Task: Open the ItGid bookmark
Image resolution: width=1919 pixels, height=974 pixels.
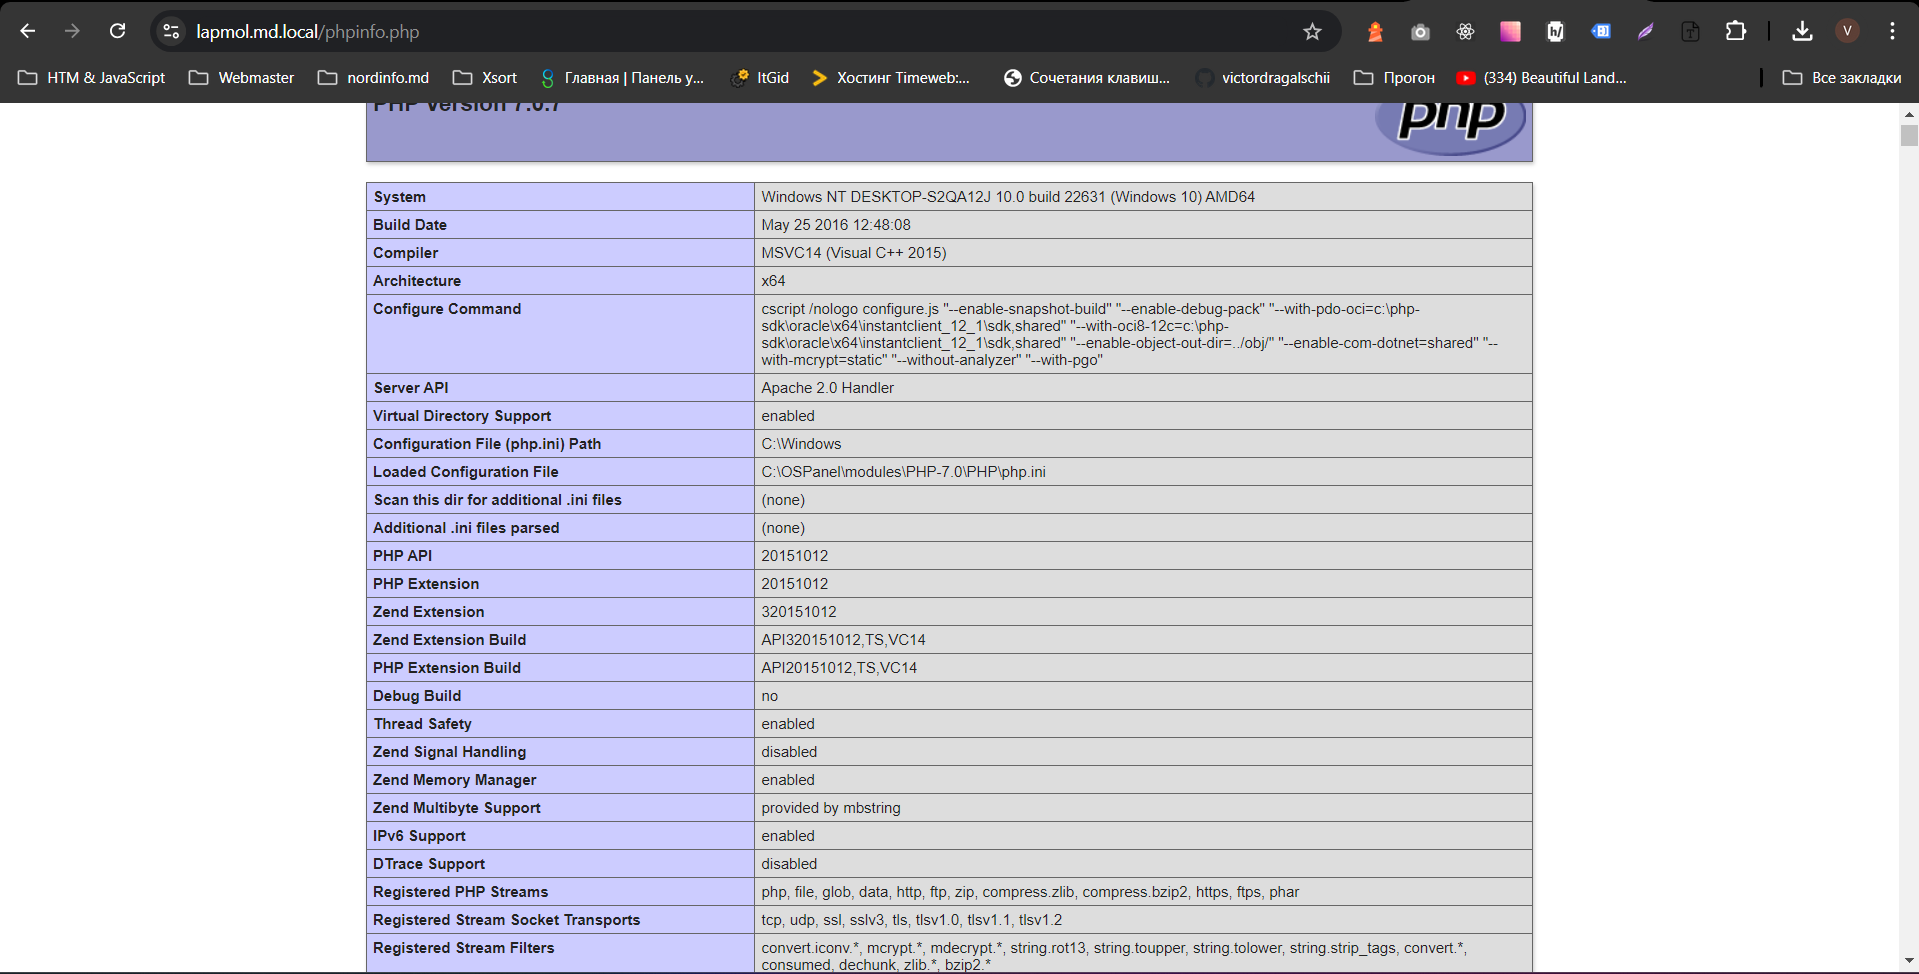Action: coord(761,77)
